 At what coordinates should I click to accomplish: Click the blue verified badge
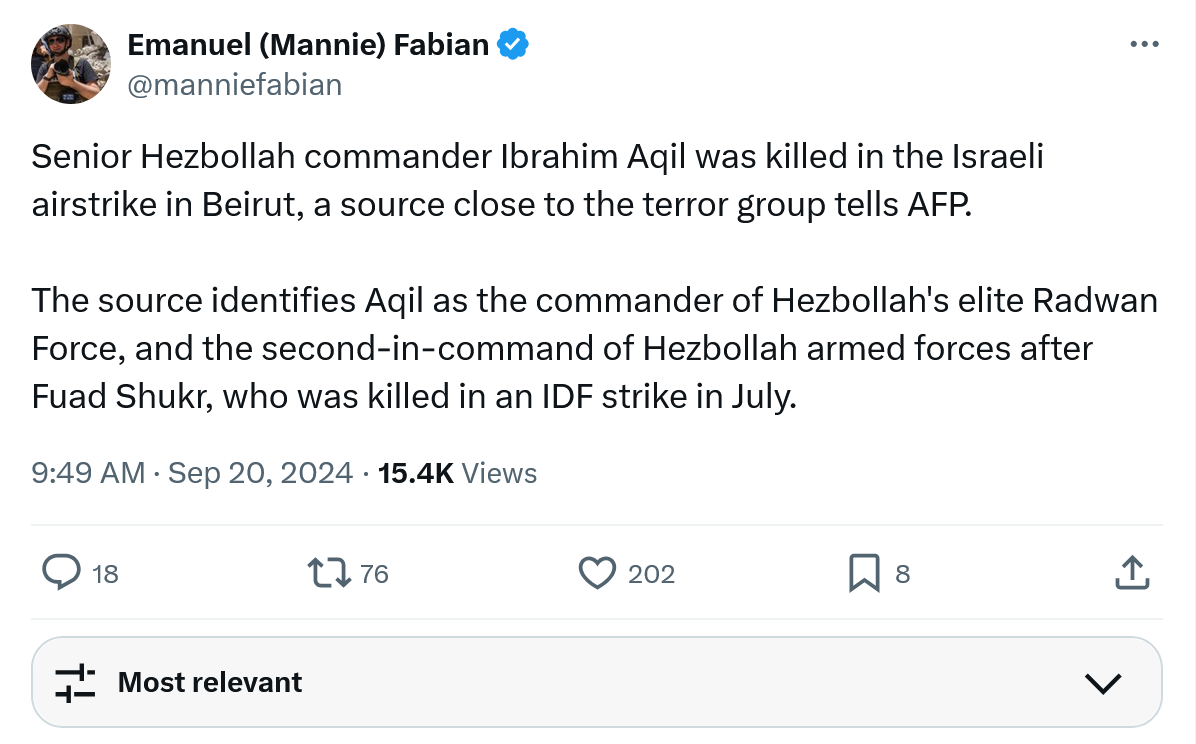(514, 45)
